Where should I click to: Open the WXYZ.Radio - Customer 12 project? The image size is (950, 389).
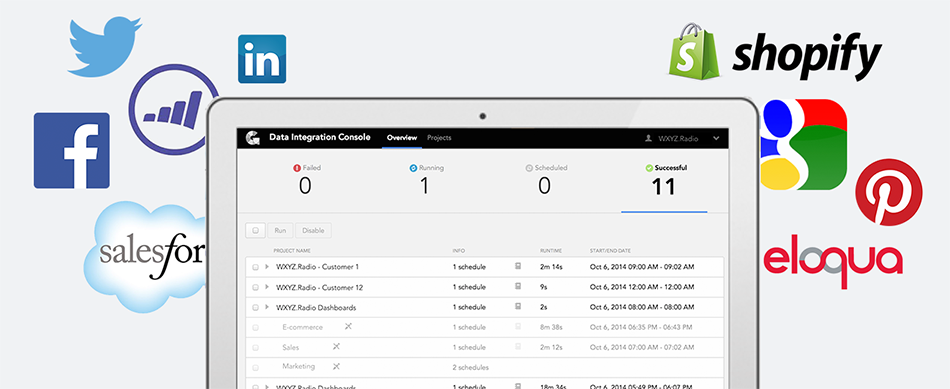pos(319,287)
